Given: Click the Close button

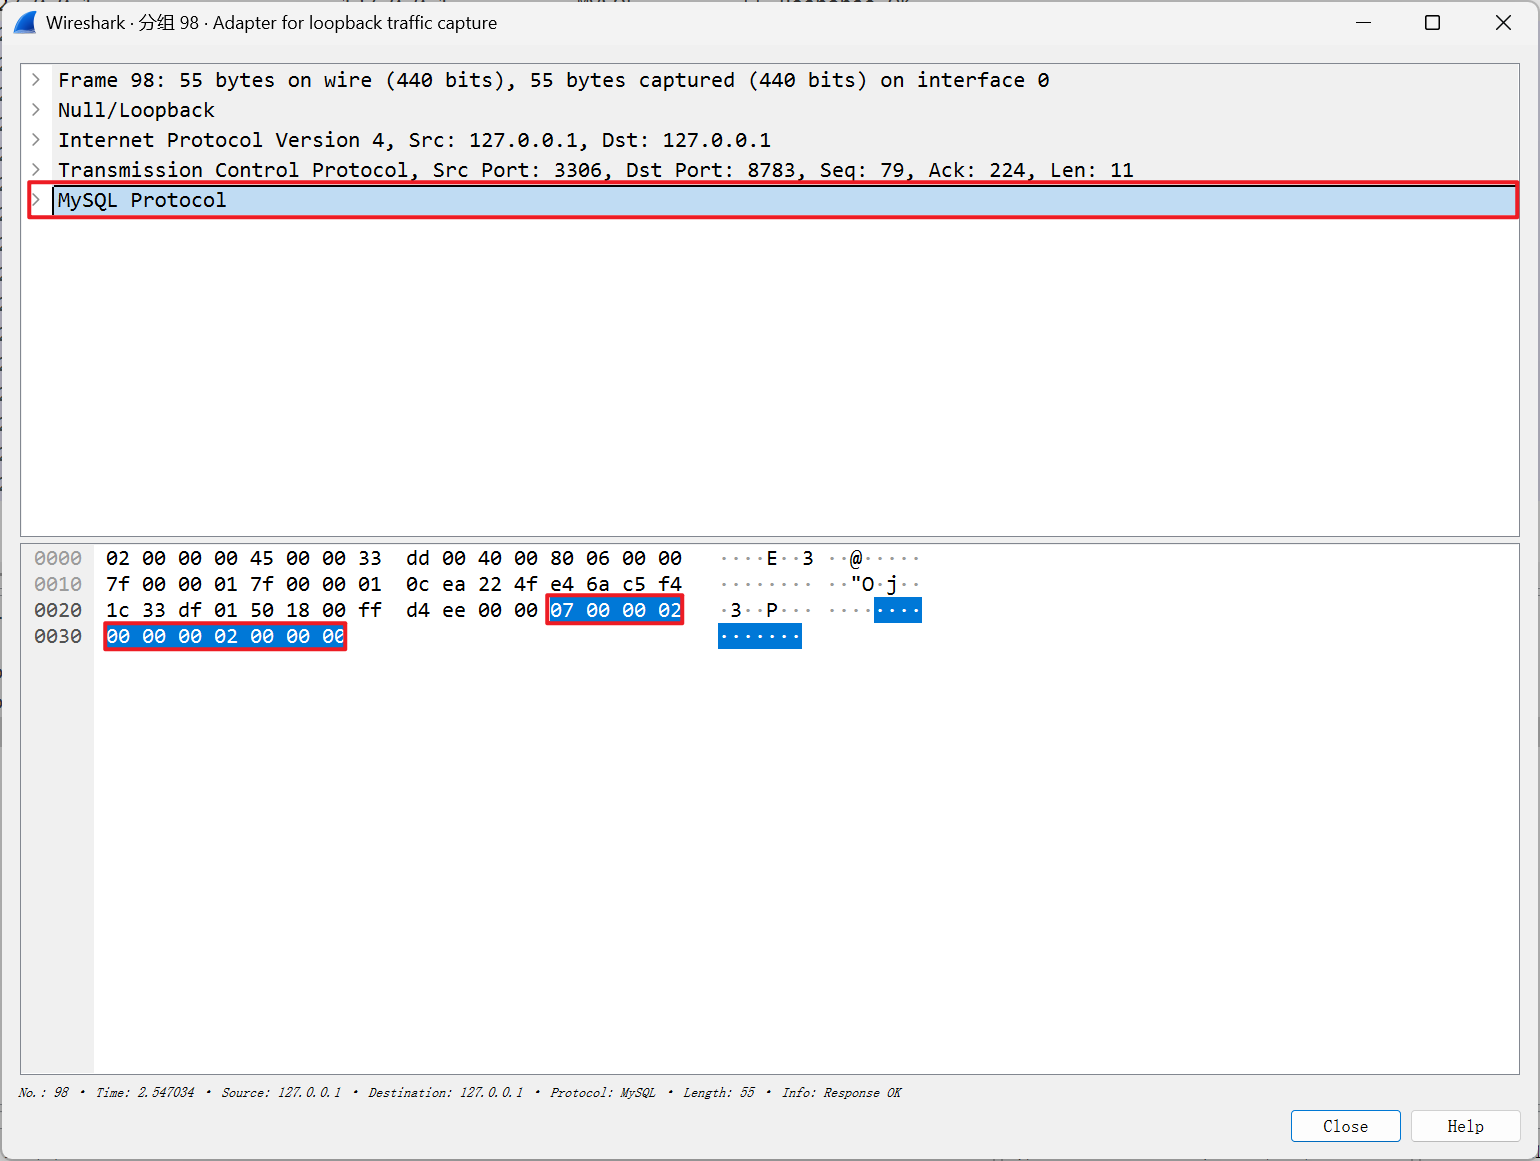Looking at the screenshot, I should pos(1345,1126).
